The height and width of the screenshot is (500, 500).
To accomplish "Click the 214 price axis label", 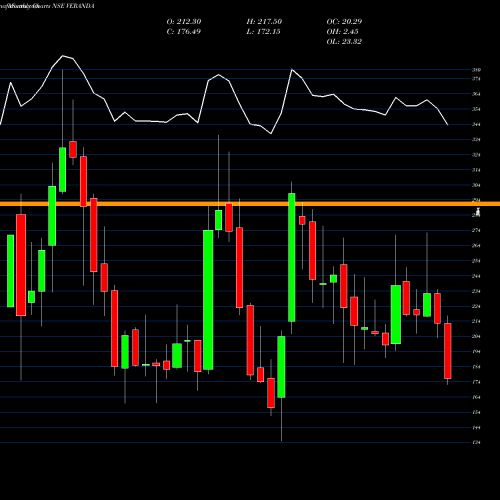I will coord(476,321).
